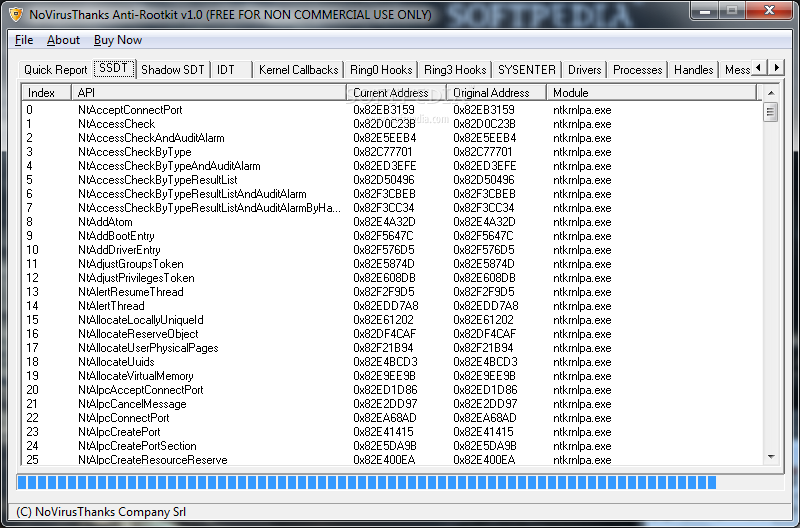Switch to the Shadow SDT tab
Image resolution: width=800 pixels, height=528 pixels.
tap(172, 70)
